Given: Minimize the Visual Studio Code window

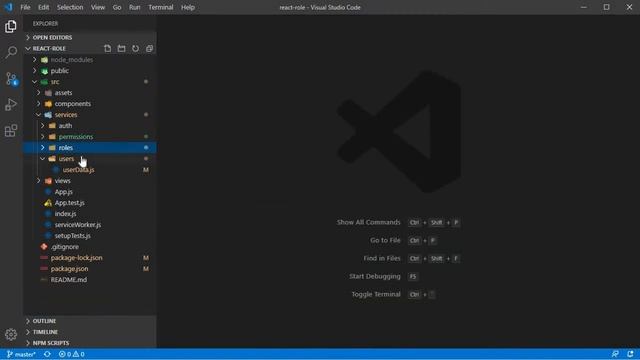Looking at the screenshot, I should 584,7.
